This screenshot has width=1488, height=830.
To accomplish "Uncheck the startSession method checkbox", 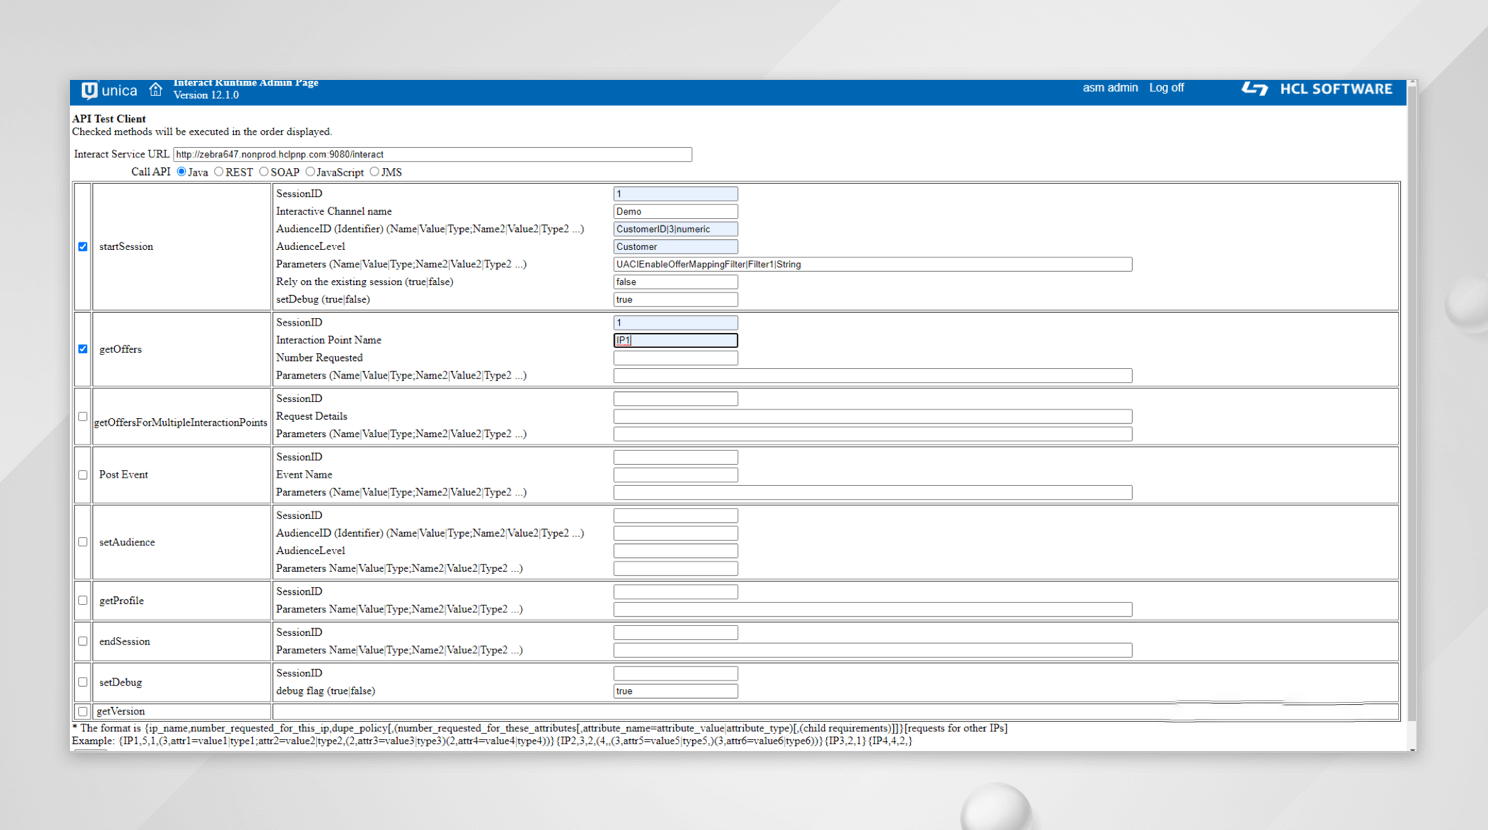I will tap(83, 247).
